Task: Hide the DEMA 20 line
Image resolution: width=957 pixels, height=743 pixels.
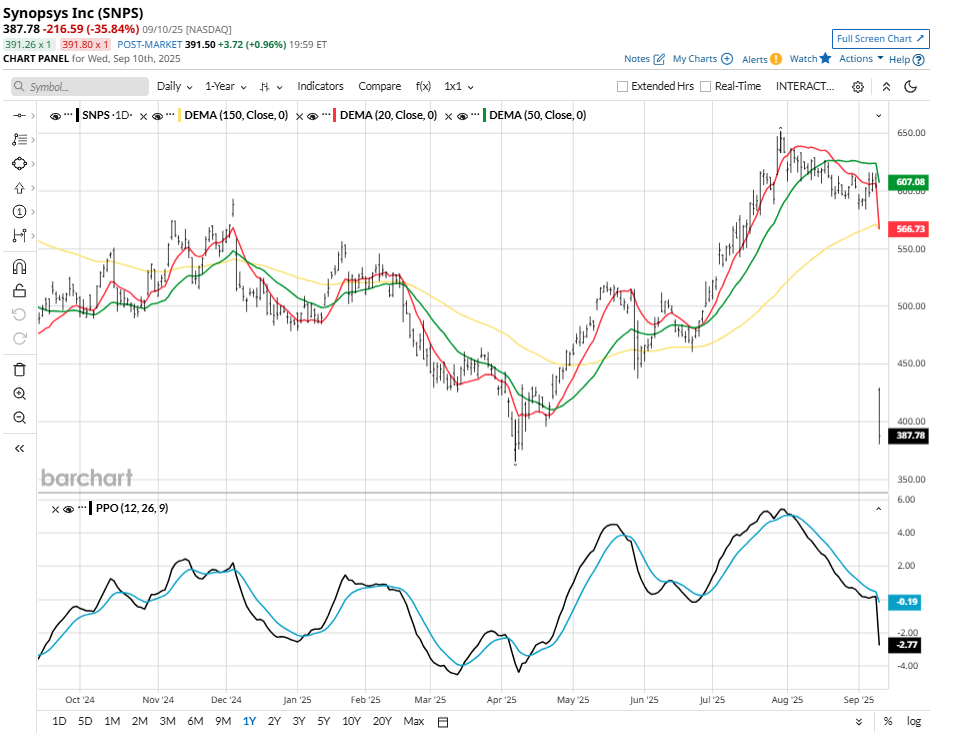Action: coord(313,116)
